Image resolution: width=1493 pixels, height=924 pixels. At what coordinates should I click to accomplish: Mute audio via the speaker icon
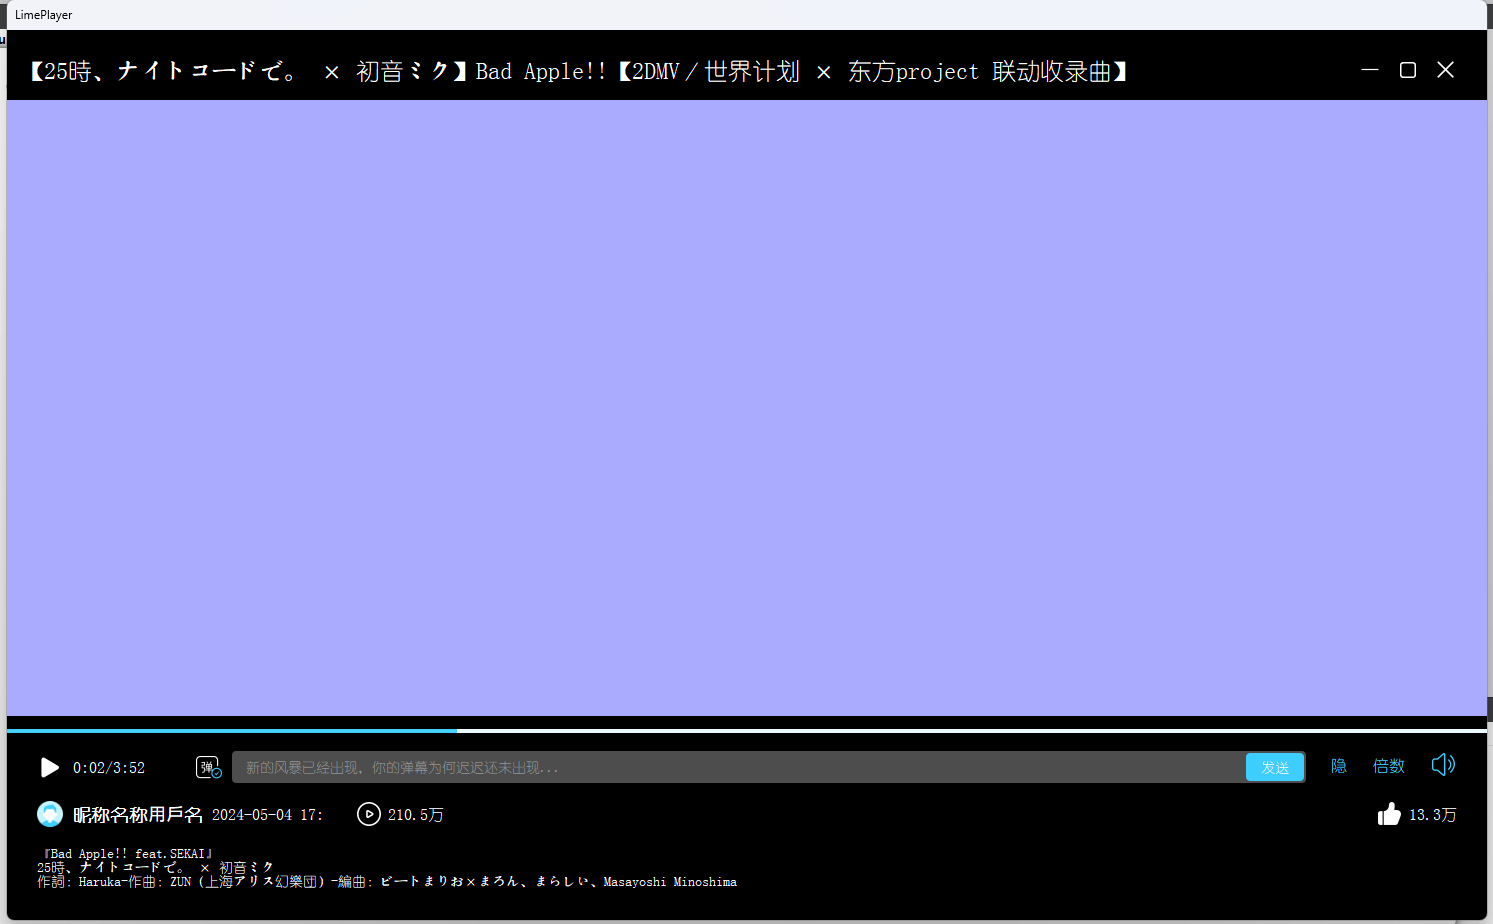pos(1443,765)
